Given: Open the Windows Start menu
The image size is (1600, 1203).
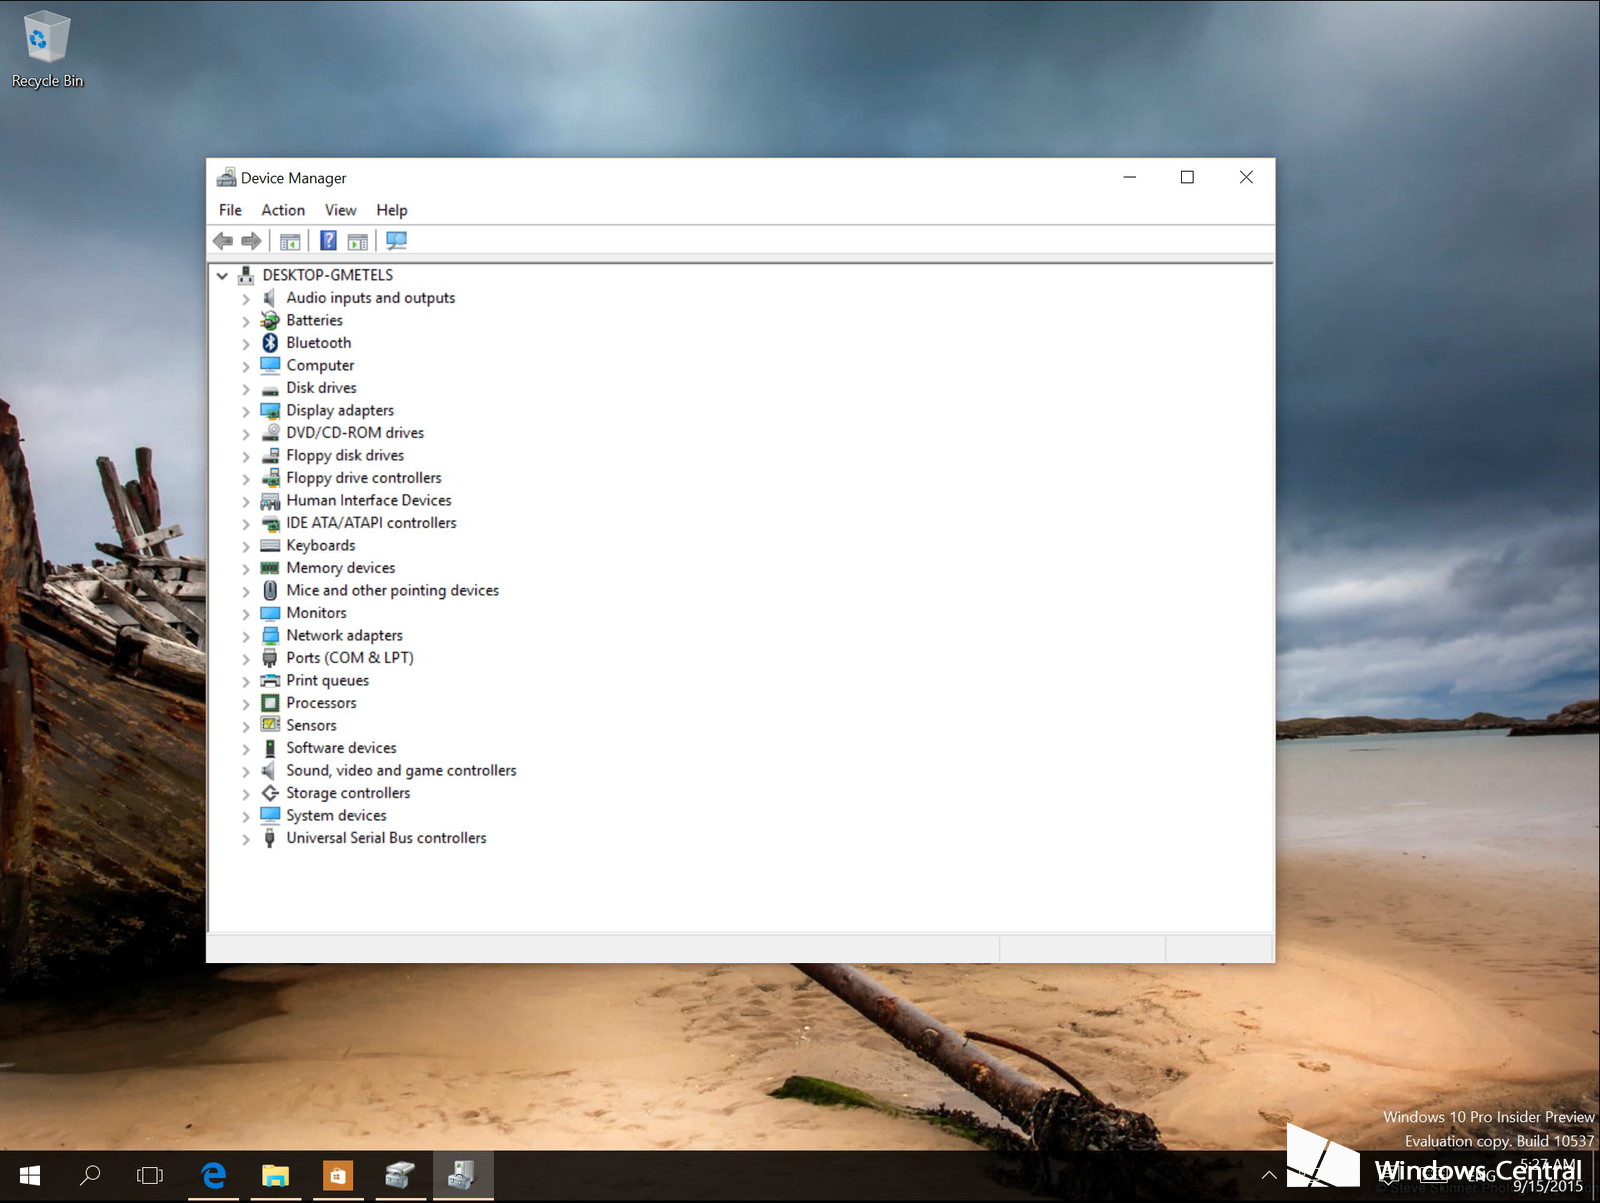Looking at the screenshot, I should pyautogui.click(x=30, y=1176).
